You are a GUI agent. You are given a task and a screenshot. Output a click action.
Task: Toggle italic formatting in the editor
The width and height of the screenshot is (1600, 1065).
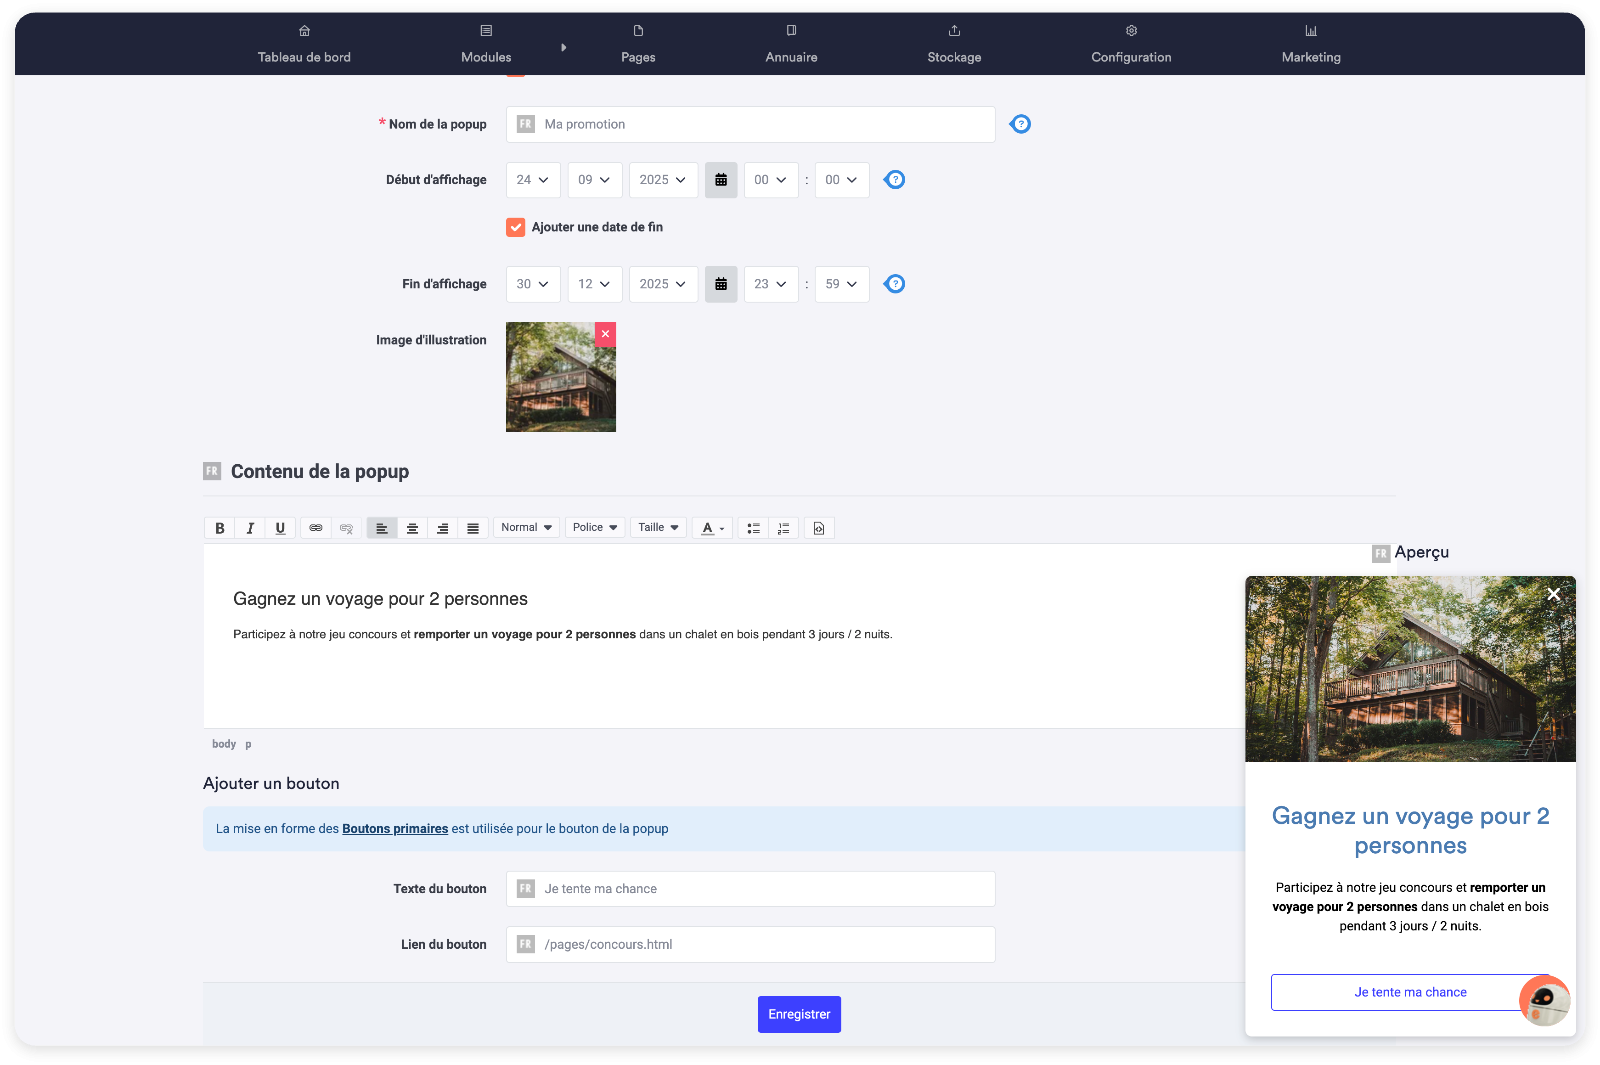pyautogui.click(x=250, y=528)
